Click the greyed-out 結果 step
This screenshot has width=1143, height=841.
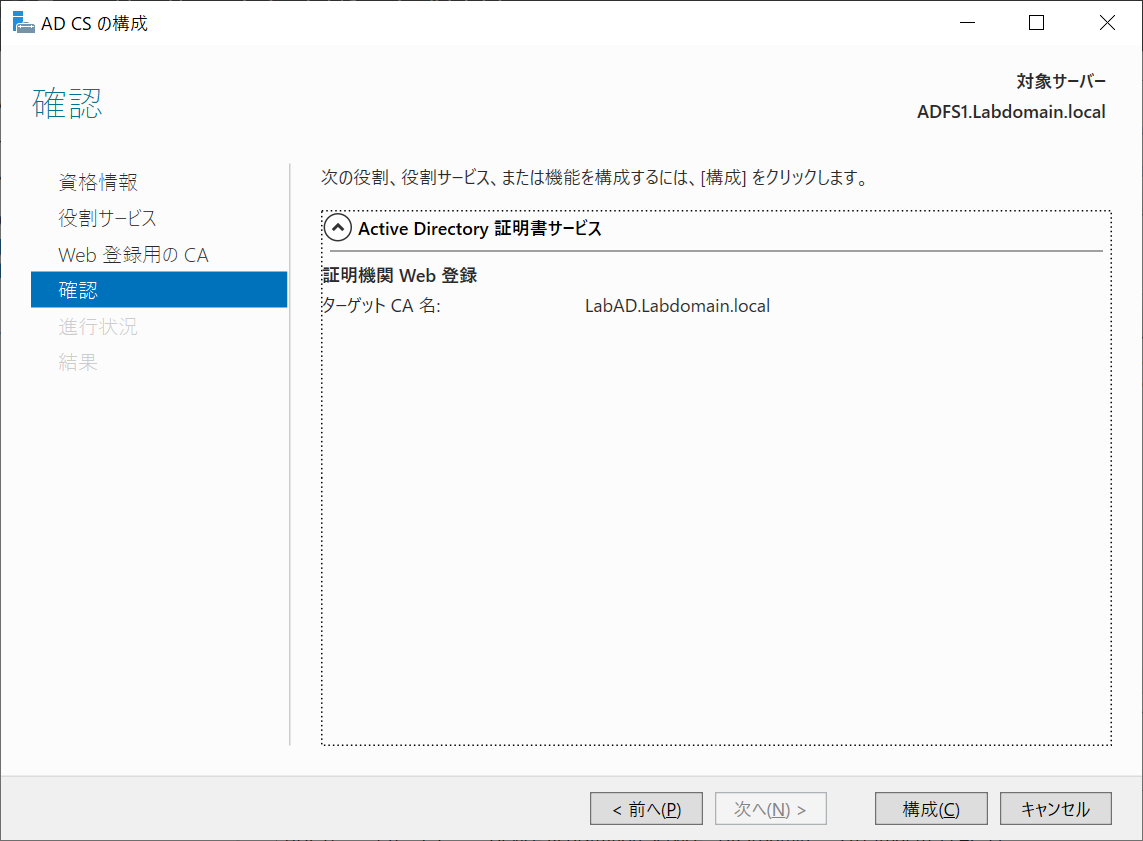(x=78, y=362)
